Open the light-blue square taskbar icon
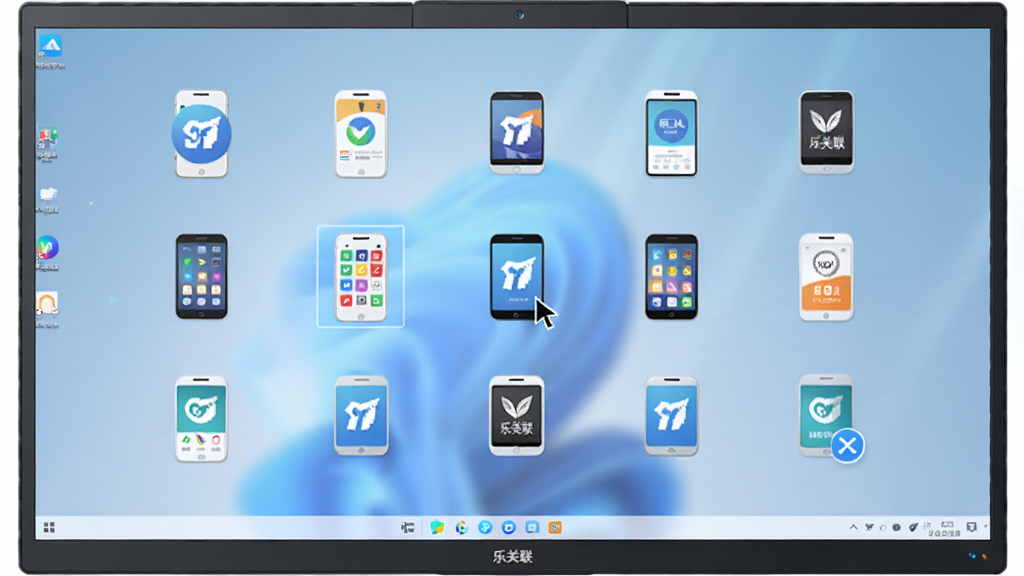Viewport: 1024px width, 576px height. pos(532,528)
